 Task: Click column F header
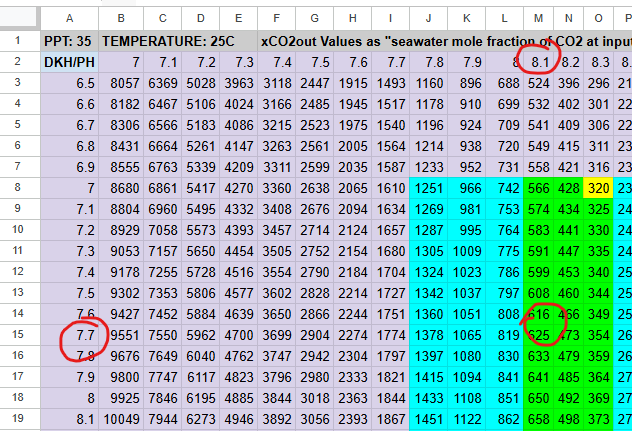click(x=277, y=17)
